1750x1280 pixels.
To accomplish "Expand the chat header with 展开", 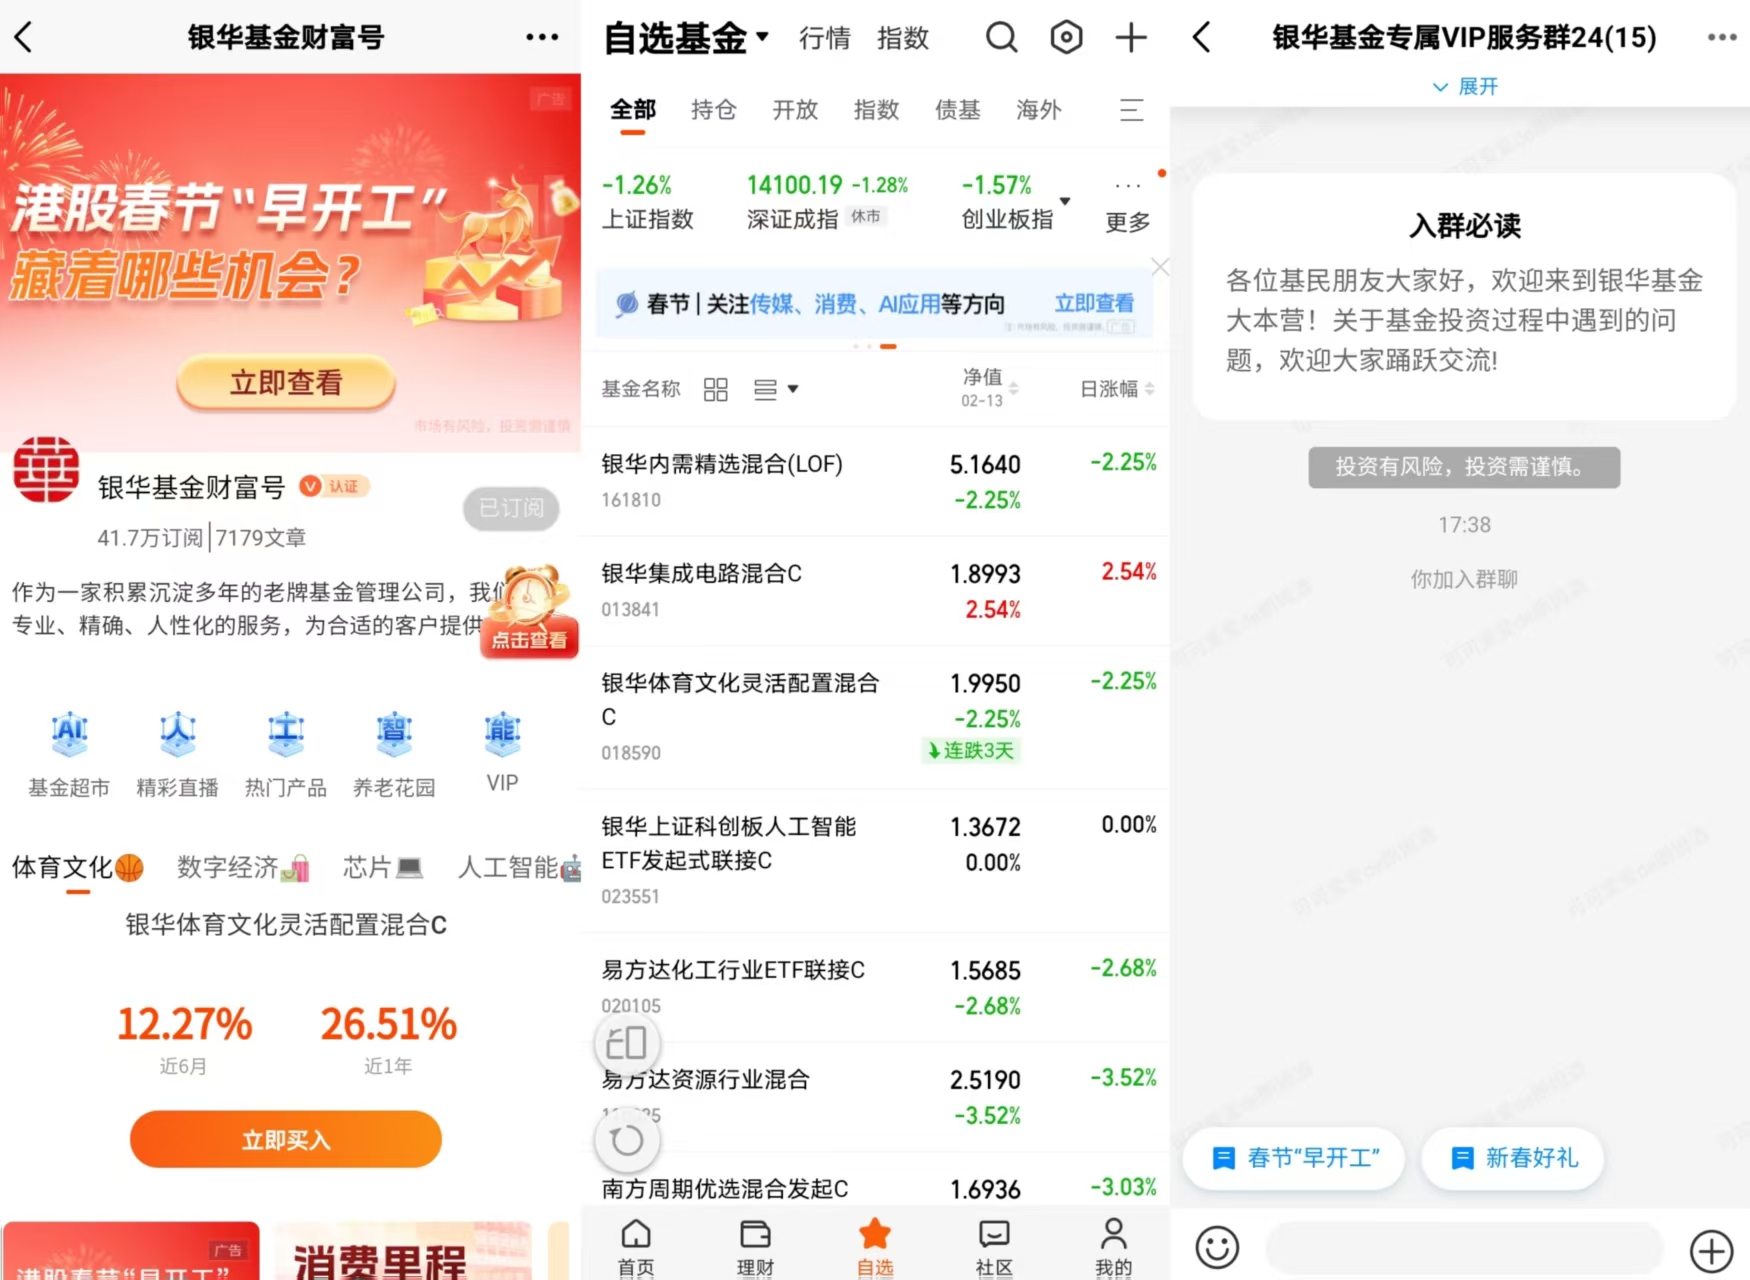I will pos(1465,86).
